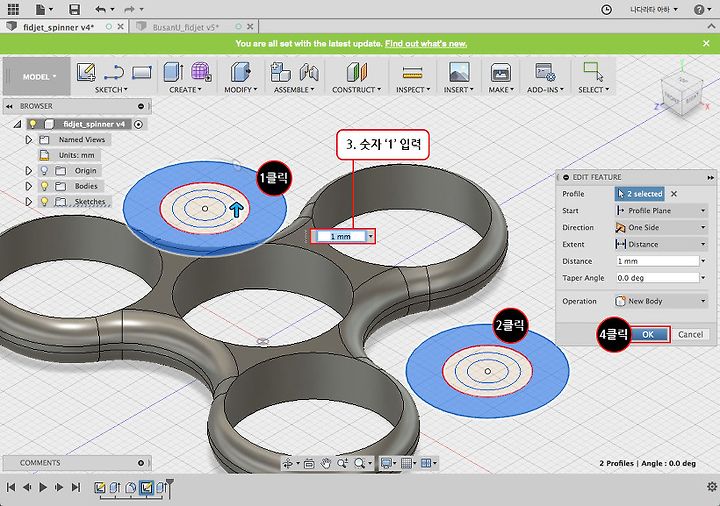Image resolution: width=720 pixels, height=506 pixels.
Task: Open the Viewports layout icon
Action: pos(426,463)
